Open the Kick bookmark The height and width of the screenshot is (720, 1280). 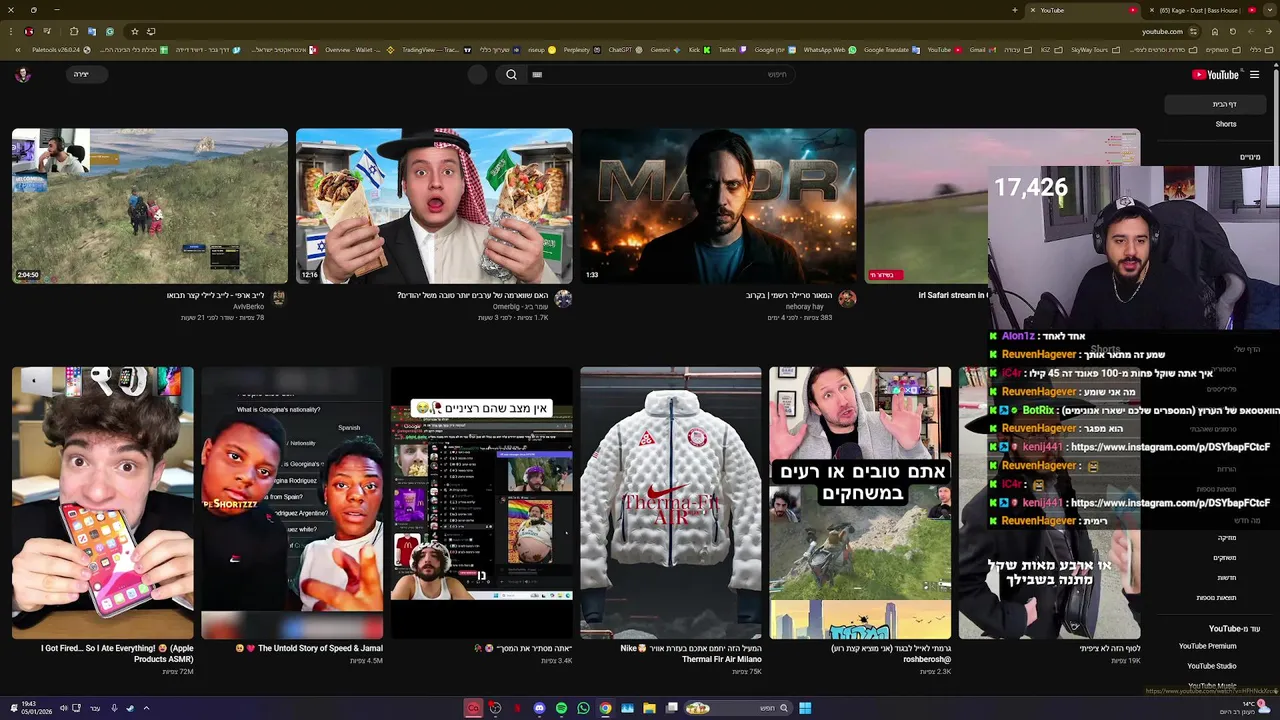(699, 49)
